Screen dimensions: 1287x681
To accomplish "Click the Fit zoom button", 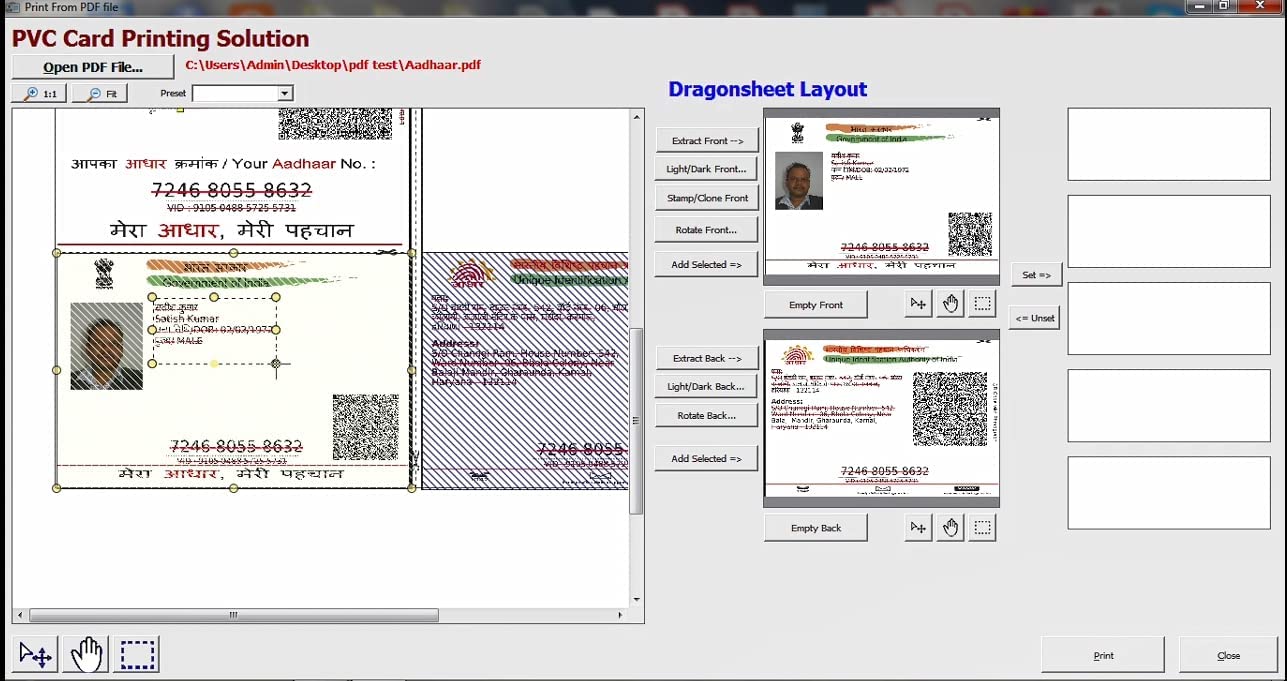I will click(x=99, y=93).
